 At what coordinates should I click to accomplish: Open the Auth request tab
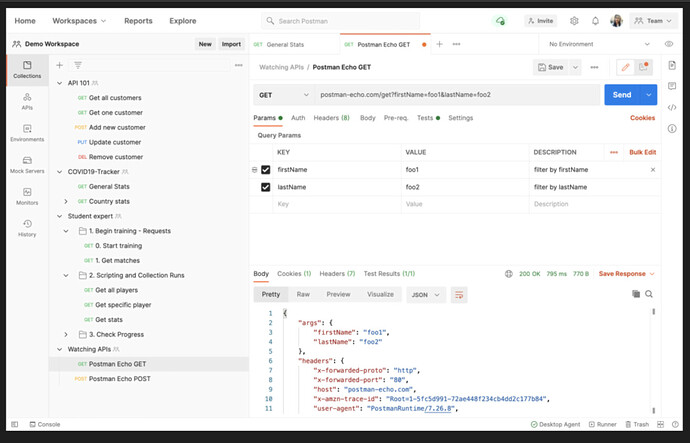pos(298,118)
